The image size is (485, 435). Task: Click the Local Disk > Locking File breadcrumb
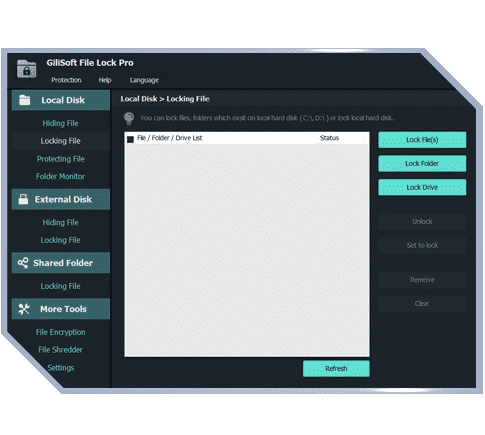pyautogui.click(x=165, y=99)
